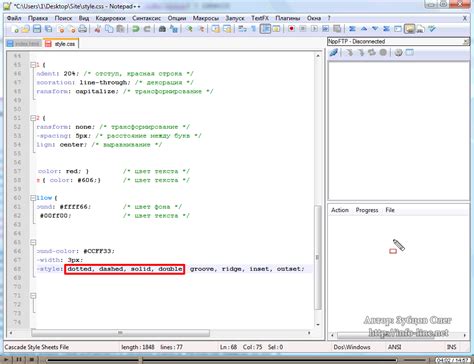This screenshot has height=364, width=474.
Task: Collapse the fold marker at line 51
Action: pos(33,118)
